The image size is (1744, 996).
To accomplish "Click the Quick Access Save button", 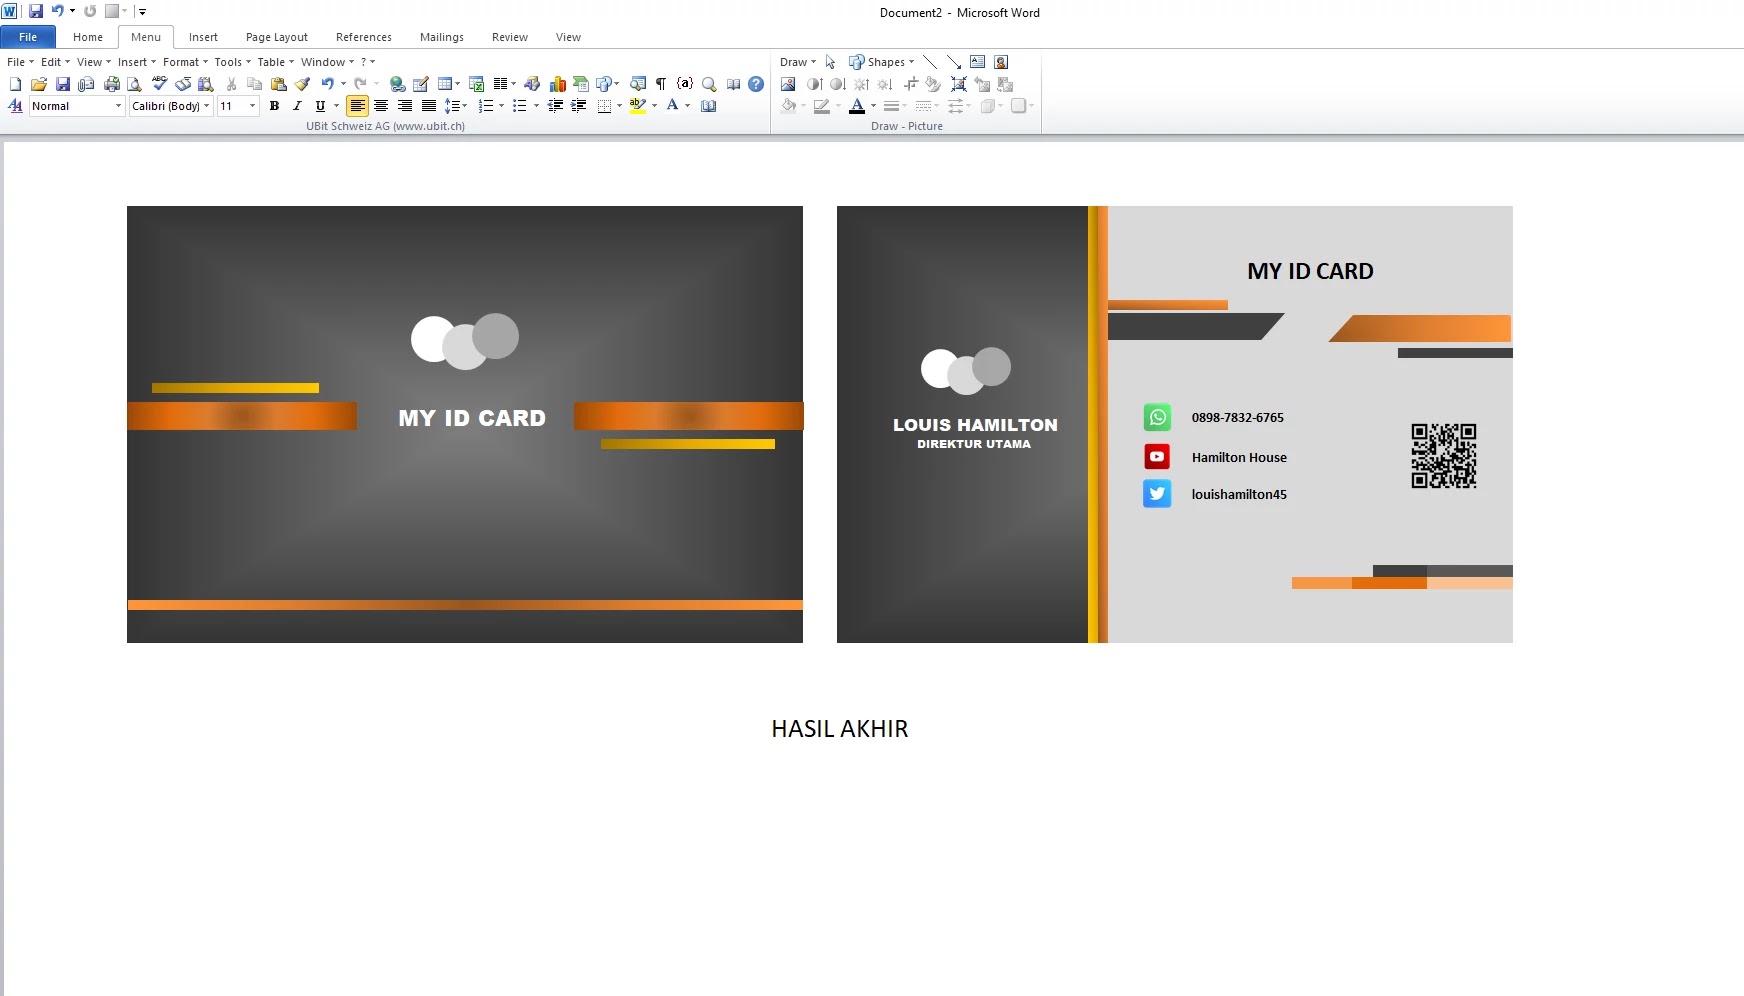I will 36,11.
